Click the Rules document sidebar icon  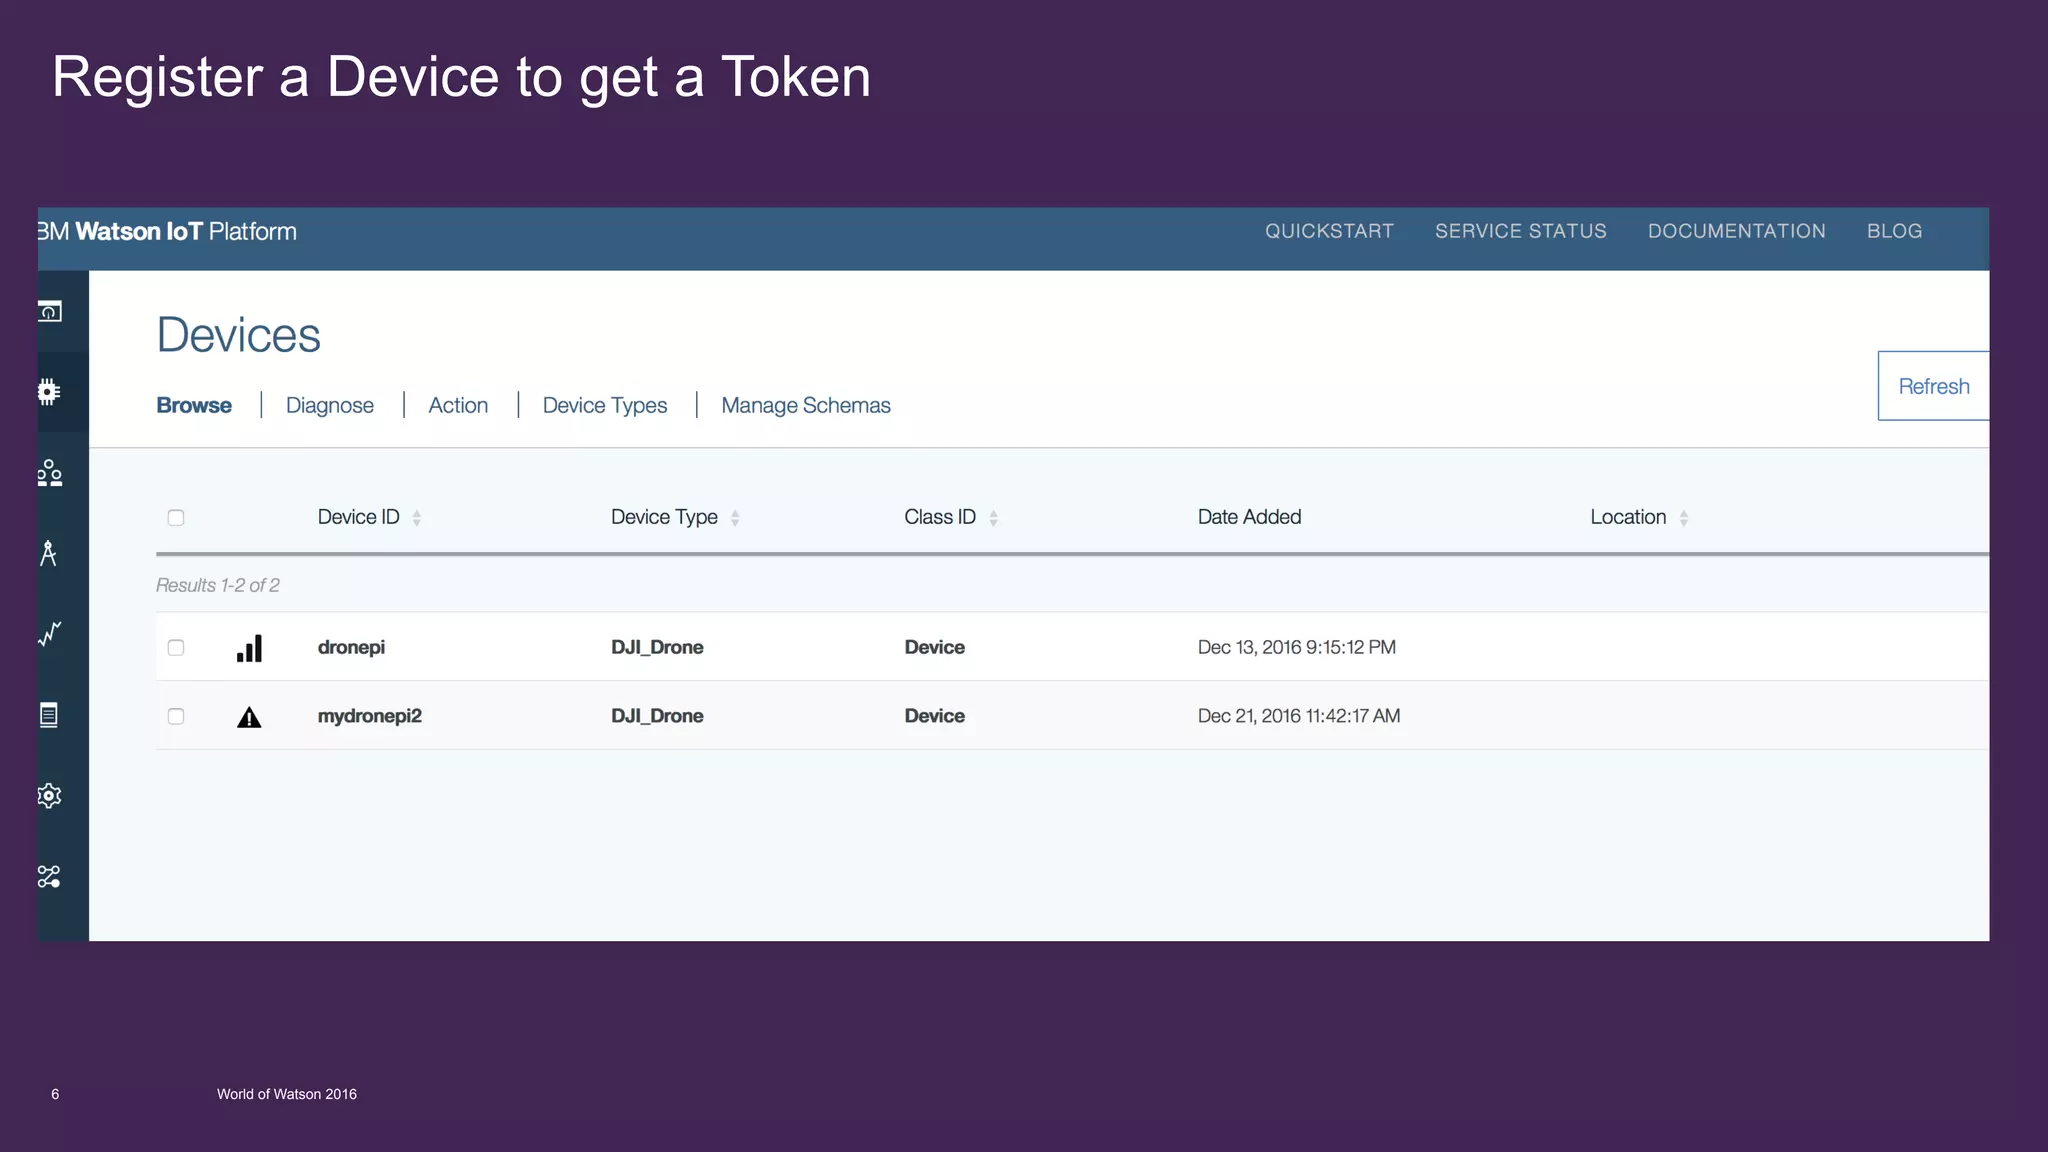pyautogui.click(x=49, y=714)
